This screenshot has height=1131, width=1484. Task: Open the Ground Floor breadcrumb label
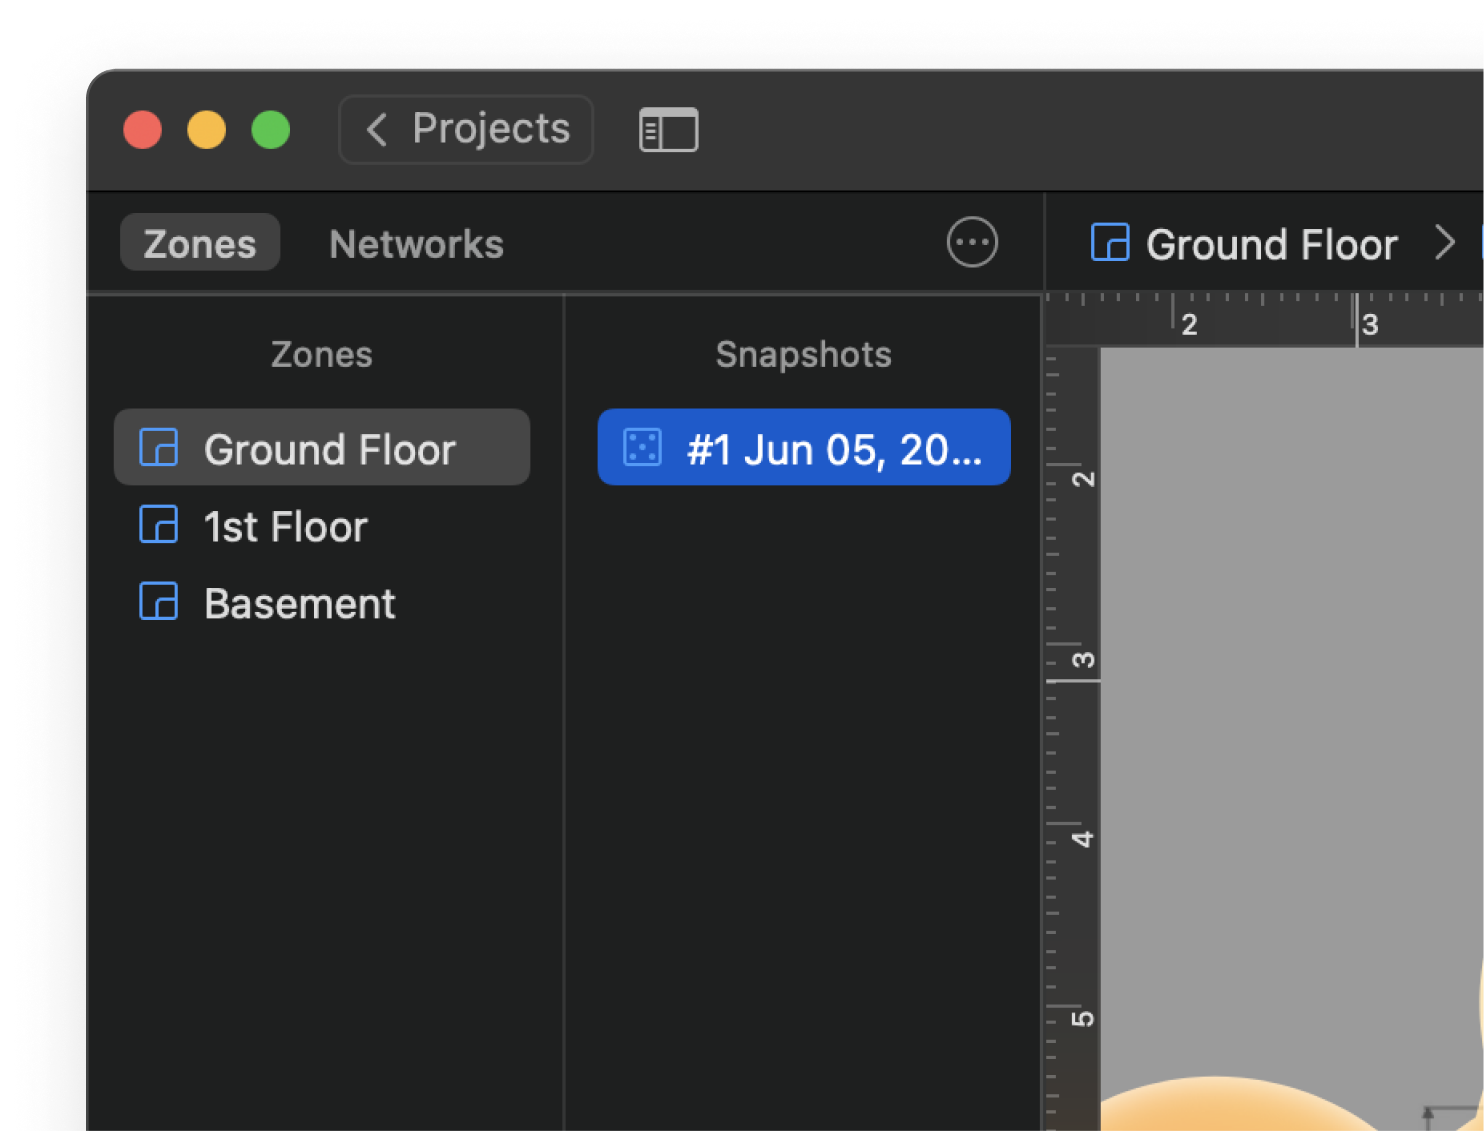(x=1271, y=245)
